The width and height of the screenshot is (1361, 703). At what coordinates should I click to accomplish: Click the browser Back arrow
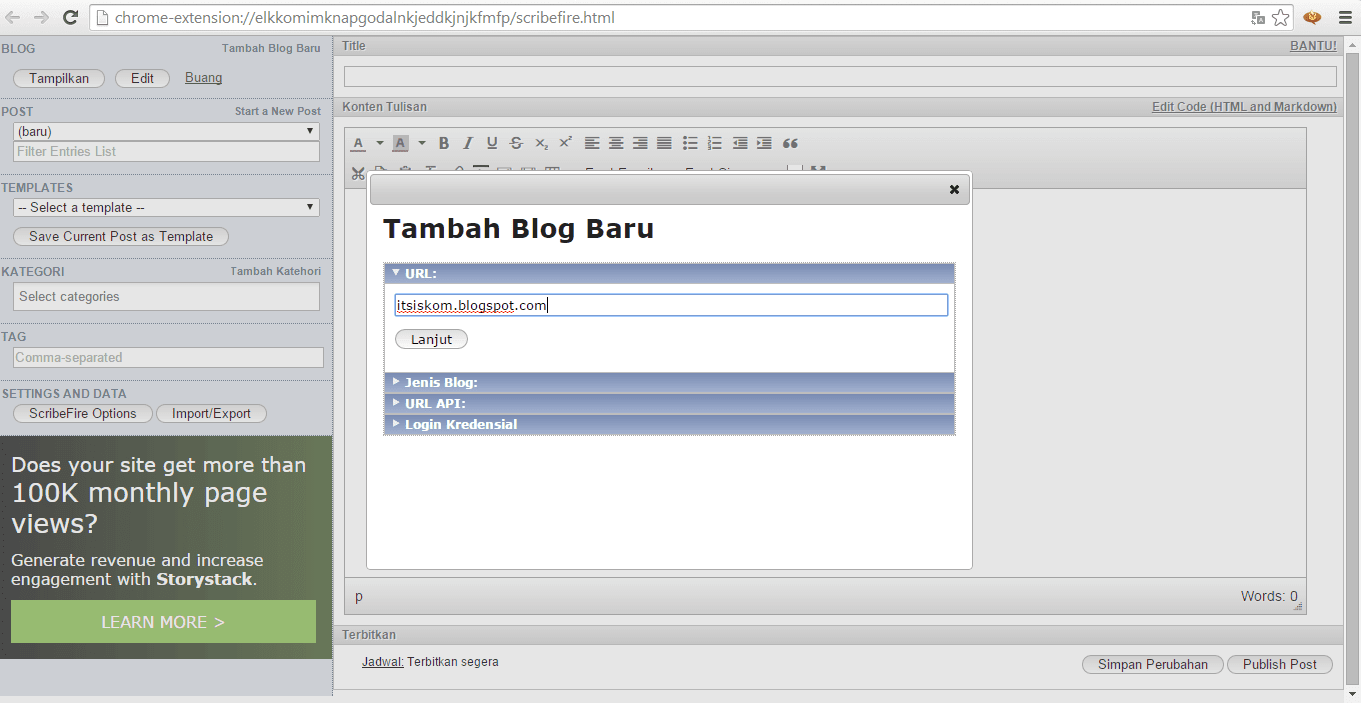(13, 17)
